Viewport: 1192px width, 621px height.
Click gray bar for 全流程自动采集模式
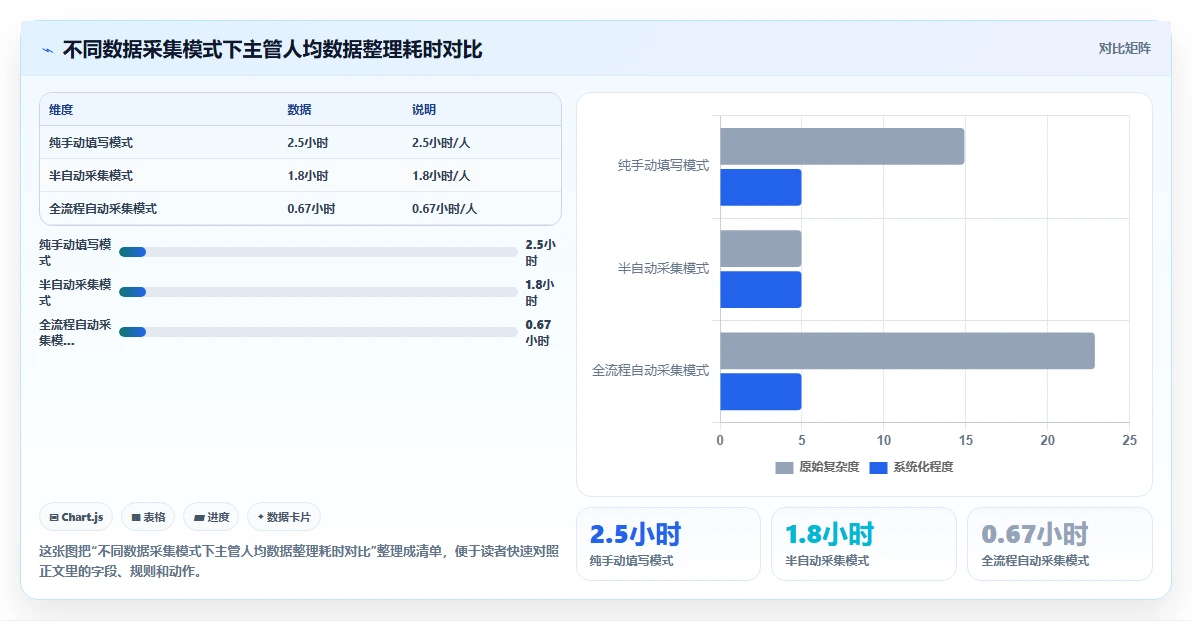coord(908,351)
